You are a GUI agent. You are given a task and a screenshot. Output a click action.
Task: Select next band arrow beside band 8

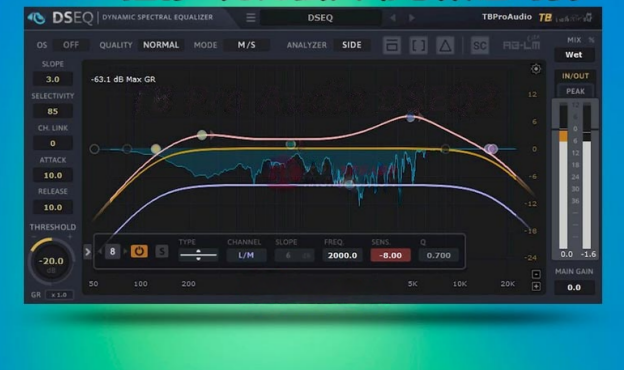coord(125,251)
